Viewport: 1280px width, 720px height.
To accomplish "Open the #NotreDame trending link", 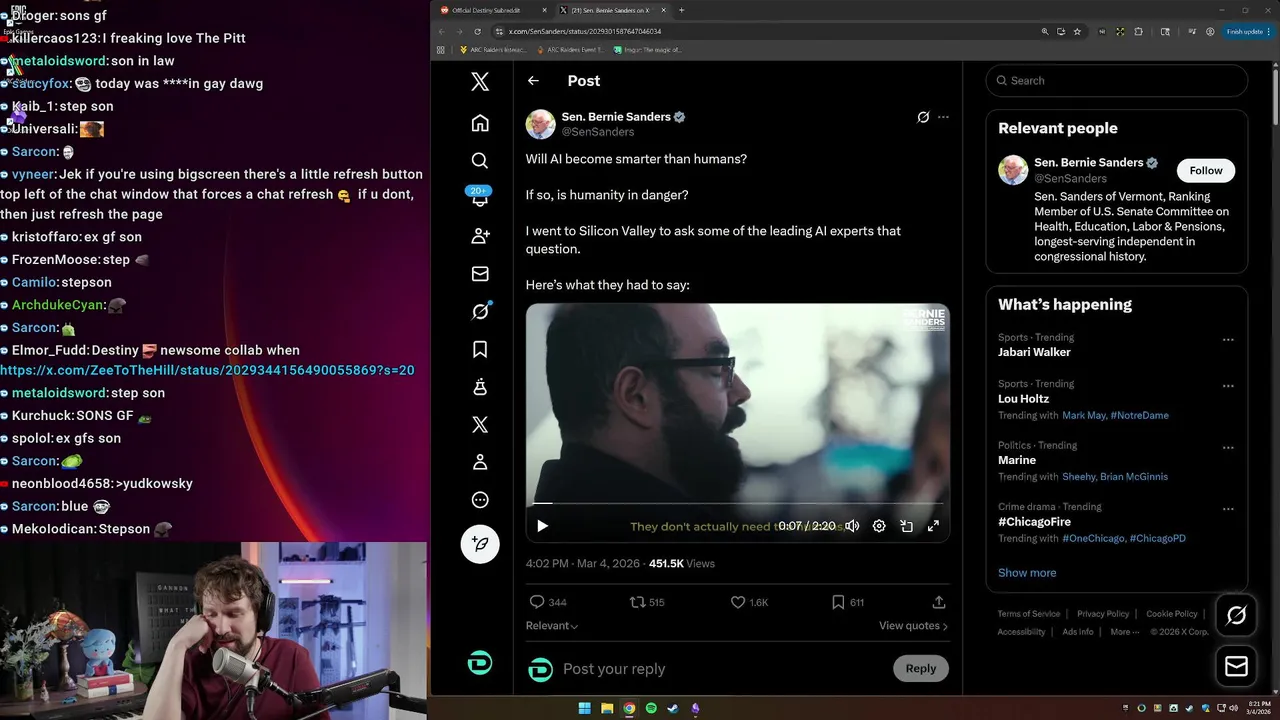I will coord(1139,415).
